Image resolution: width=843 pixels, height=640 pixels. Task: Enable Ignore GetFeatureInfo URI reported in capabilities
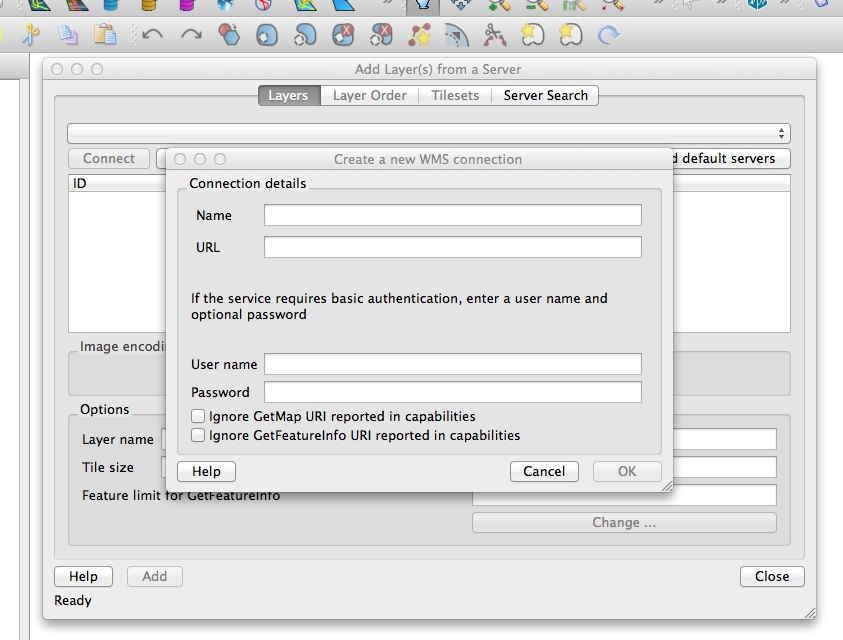[198, 435]
